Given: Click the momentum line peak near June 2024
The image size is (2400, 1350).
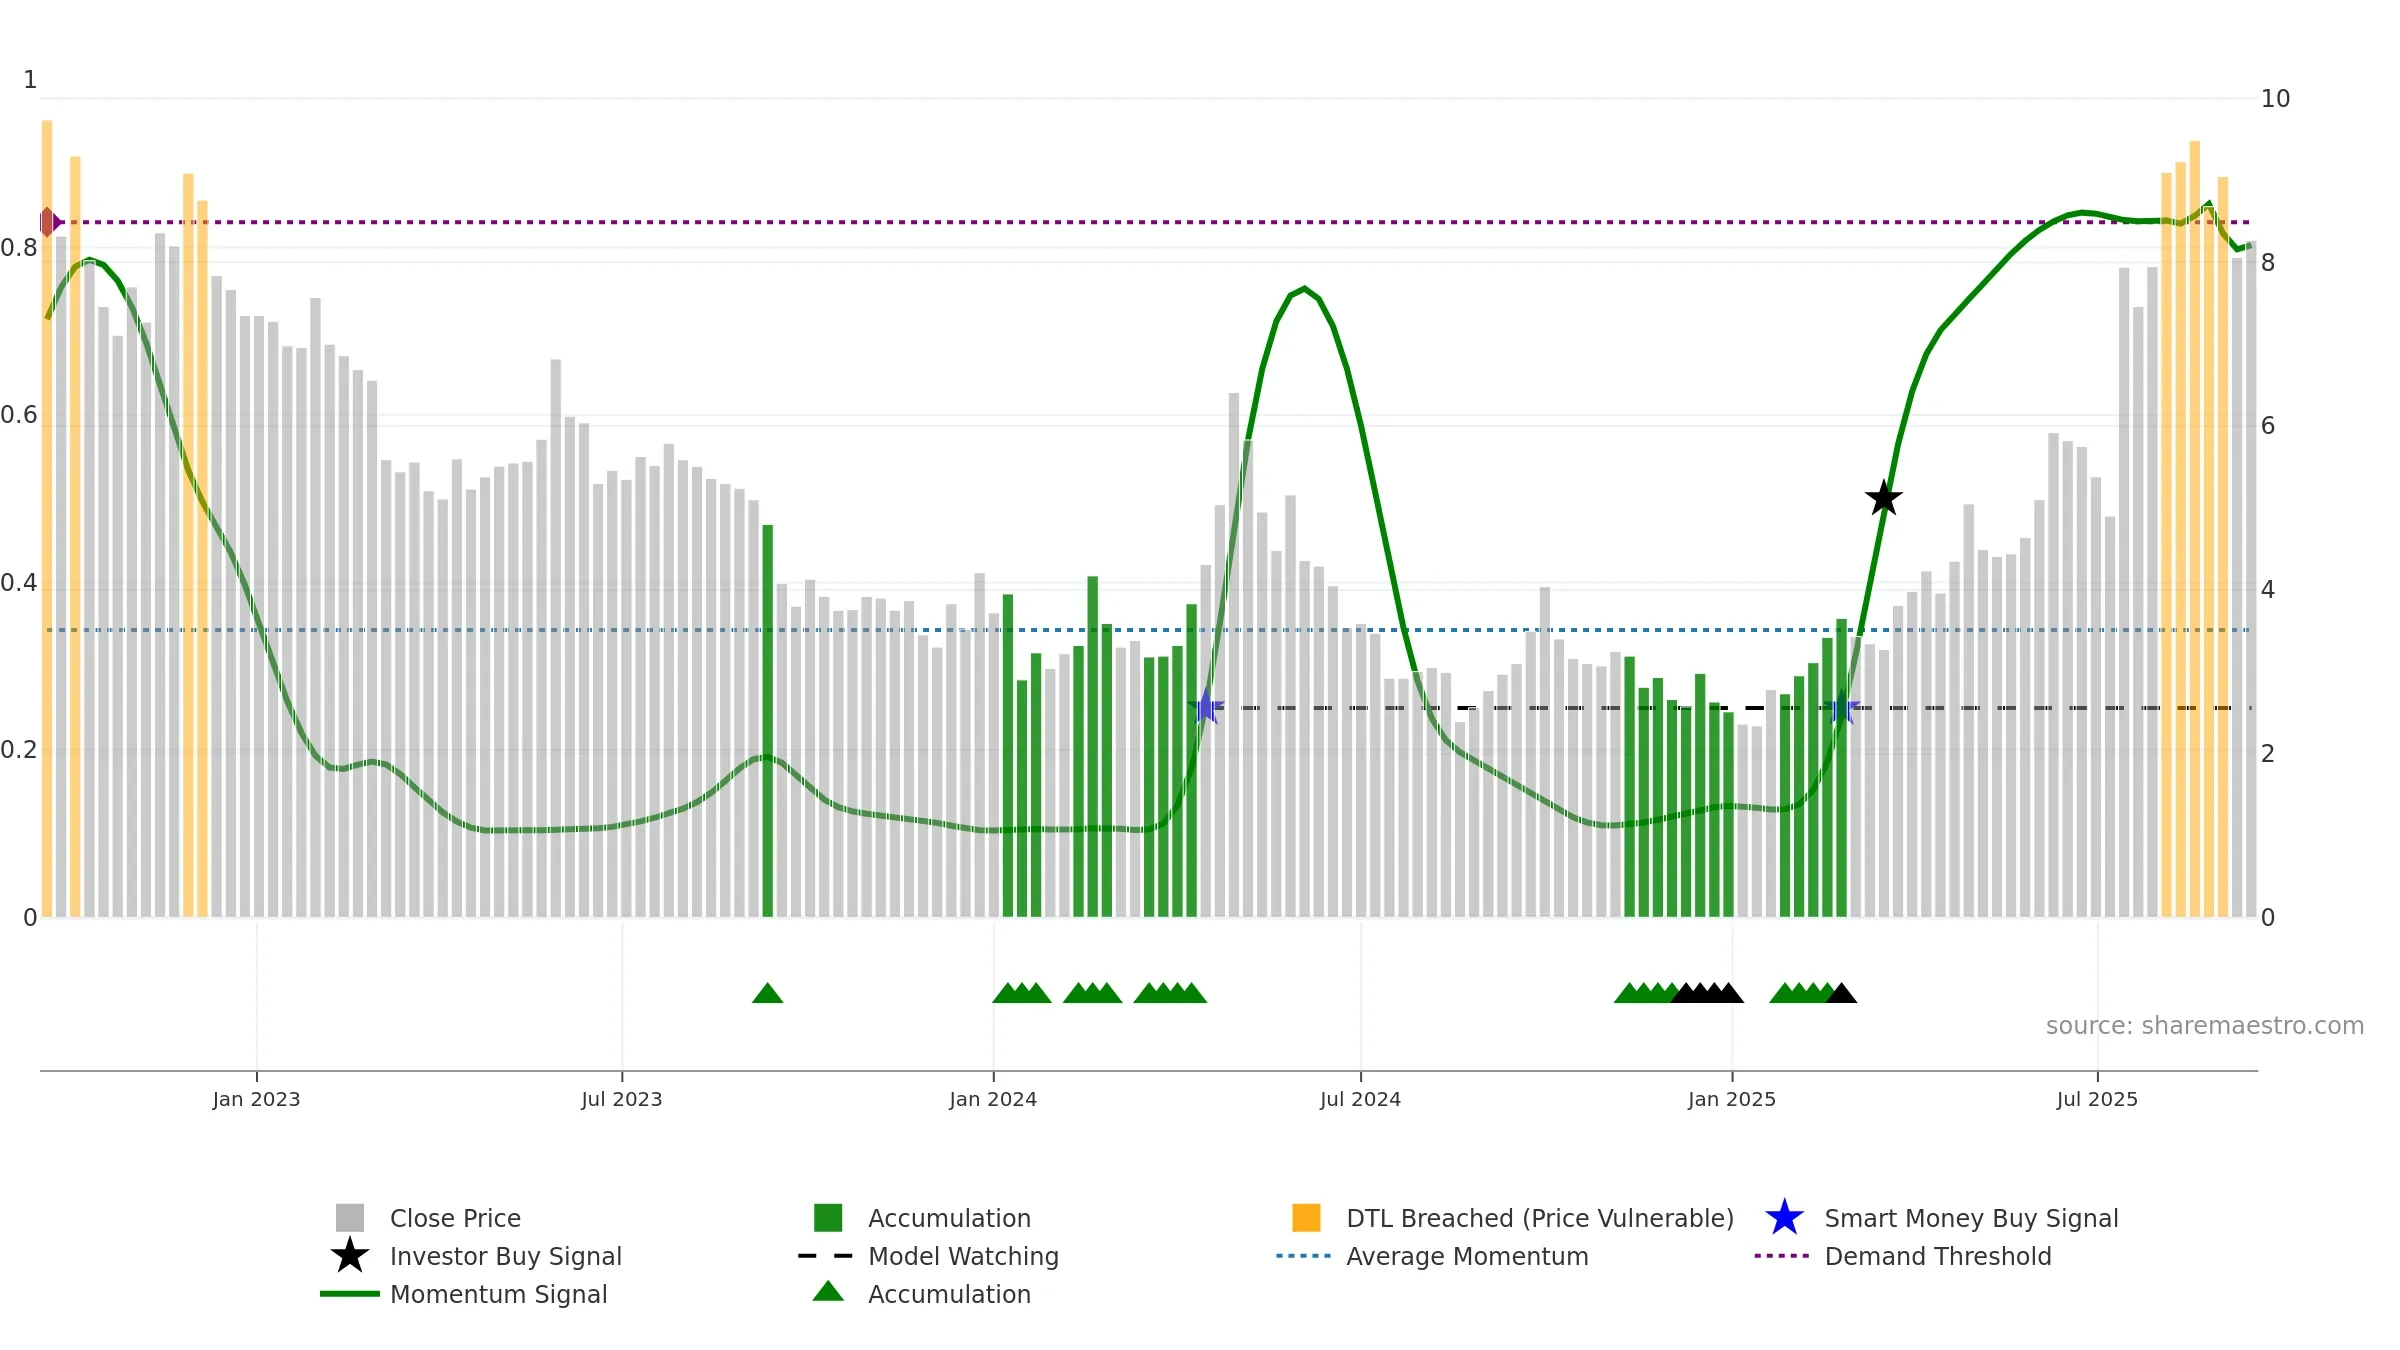Looking at the screenshot, I should point(1304,289).
